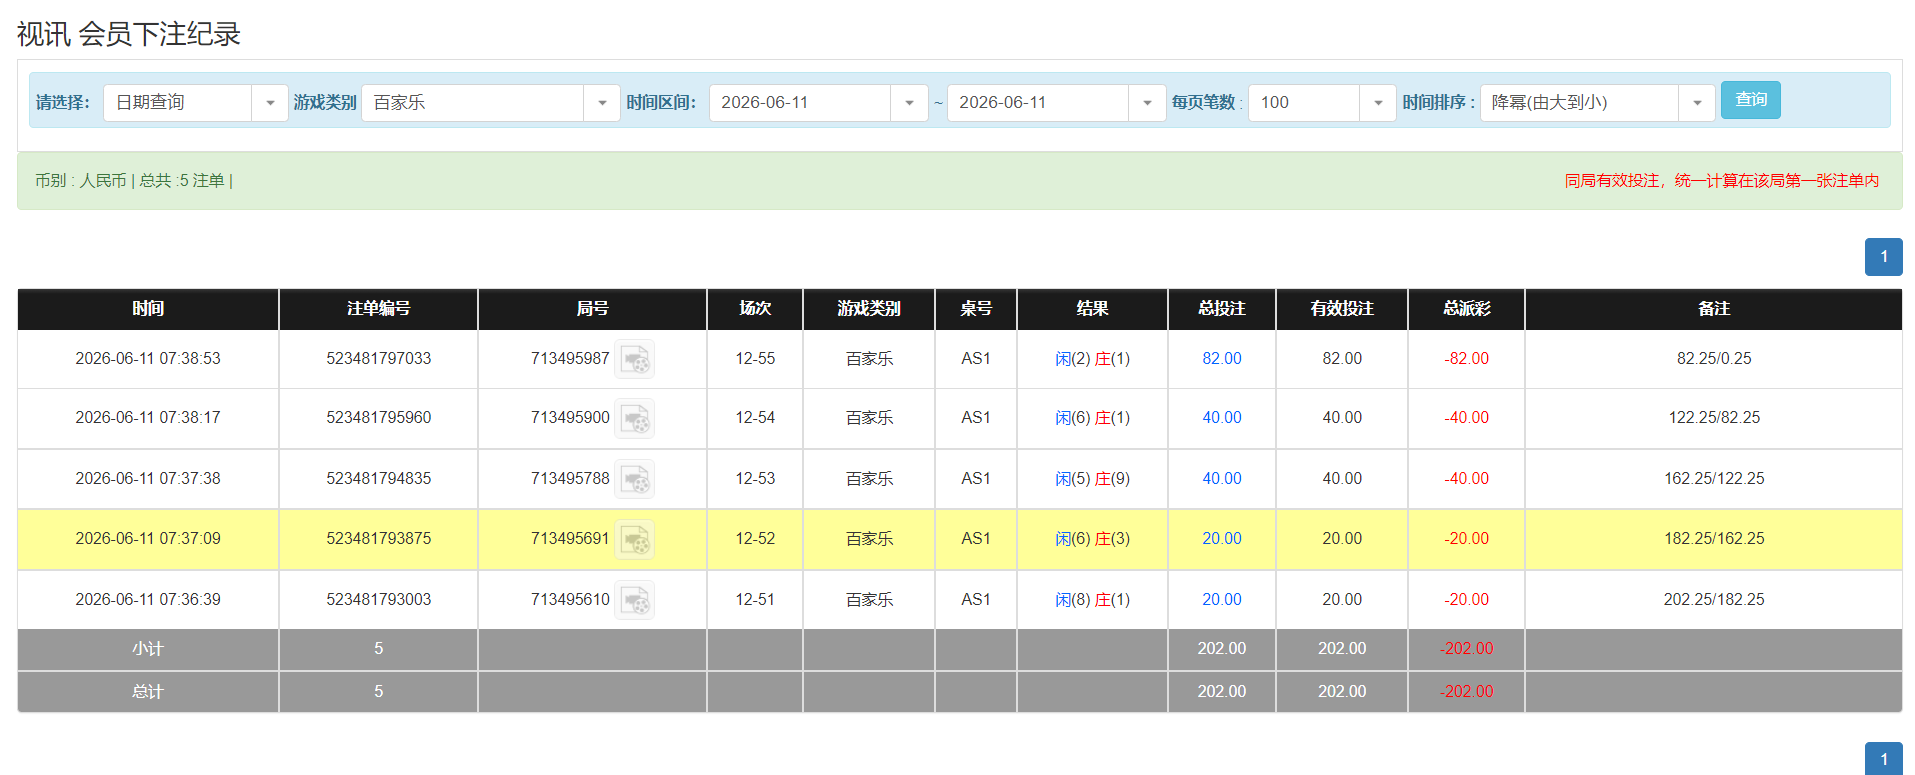The image size is (1915, 775).
Task: Expand the 日期查询 selection dropdown arrow
Action: pyautogui.click(x=270, y=103)
